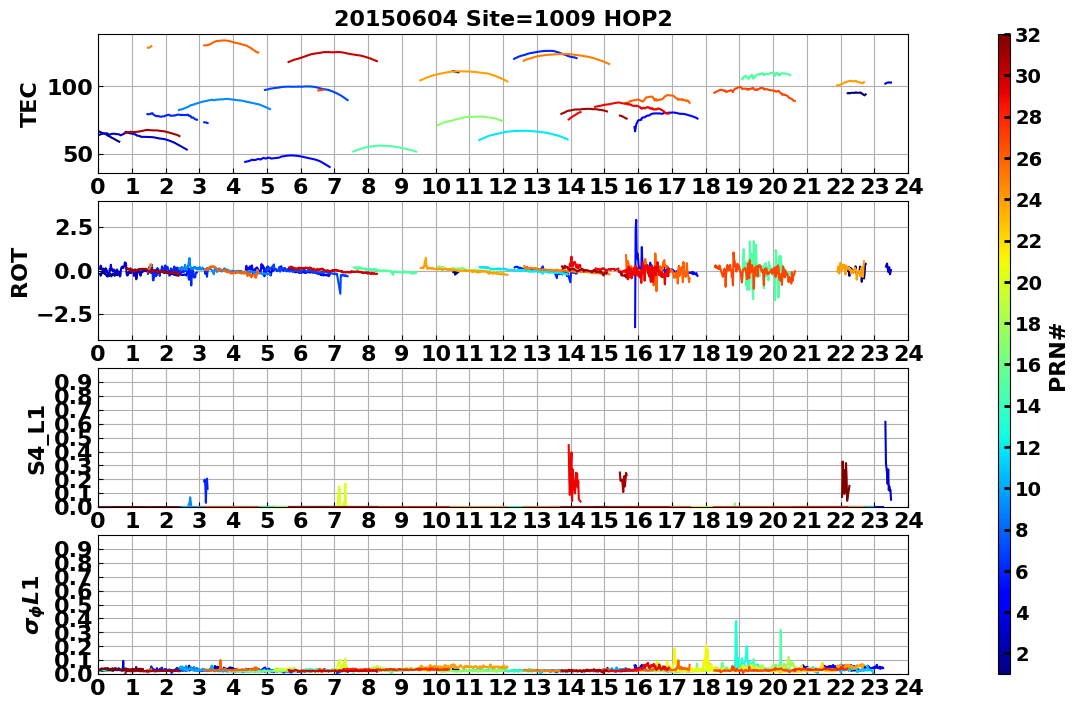Click the blue S4_L1 peak after hour 23
This screenshot has height=709, width=1077.
click(887, 460)
